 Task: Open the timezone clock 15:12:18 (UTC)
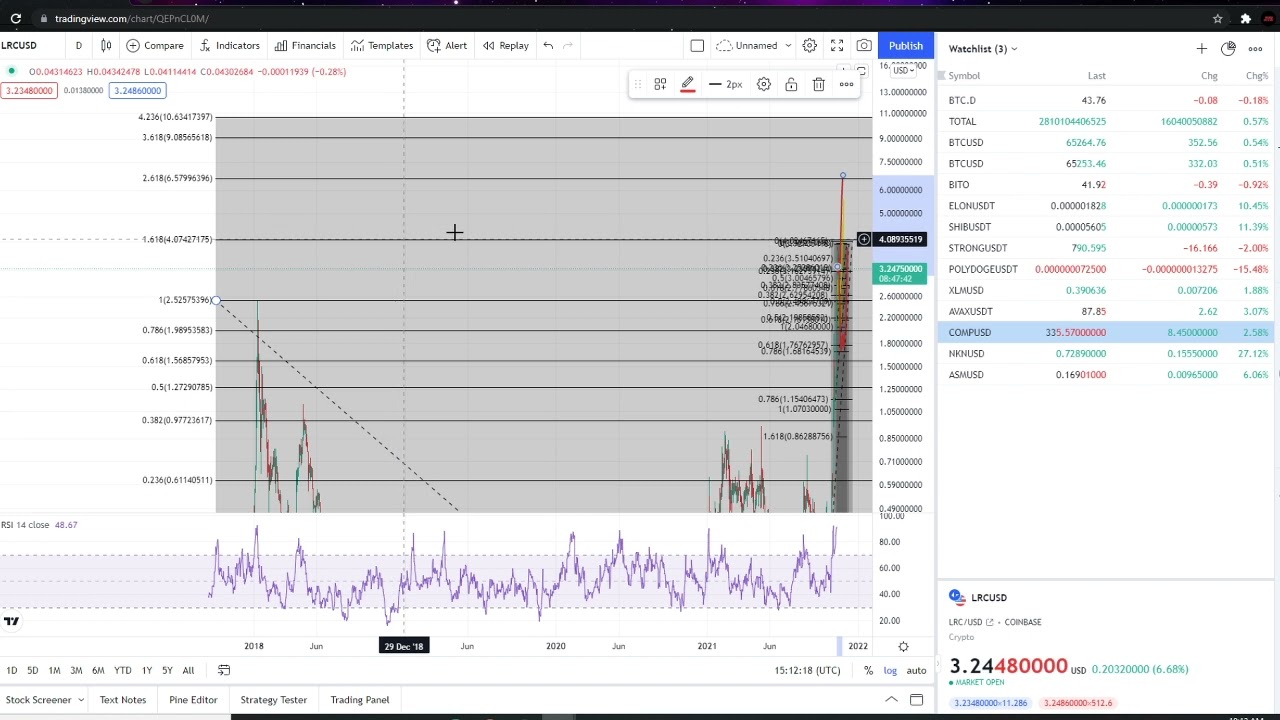click(x=807, y=671)
